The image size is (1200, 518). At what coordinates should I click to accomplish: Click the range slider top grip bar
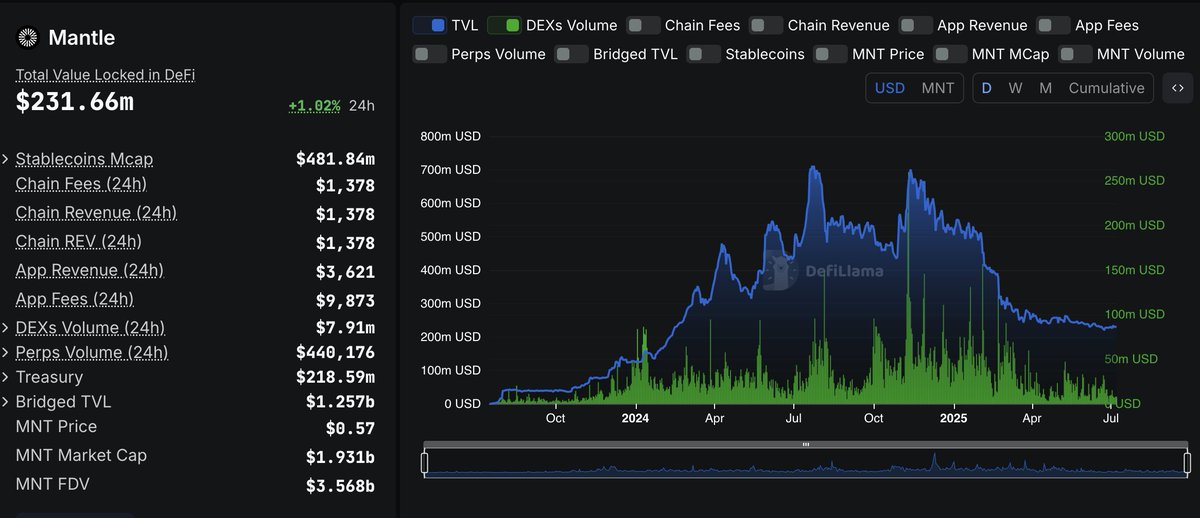[x=806, y=444]
